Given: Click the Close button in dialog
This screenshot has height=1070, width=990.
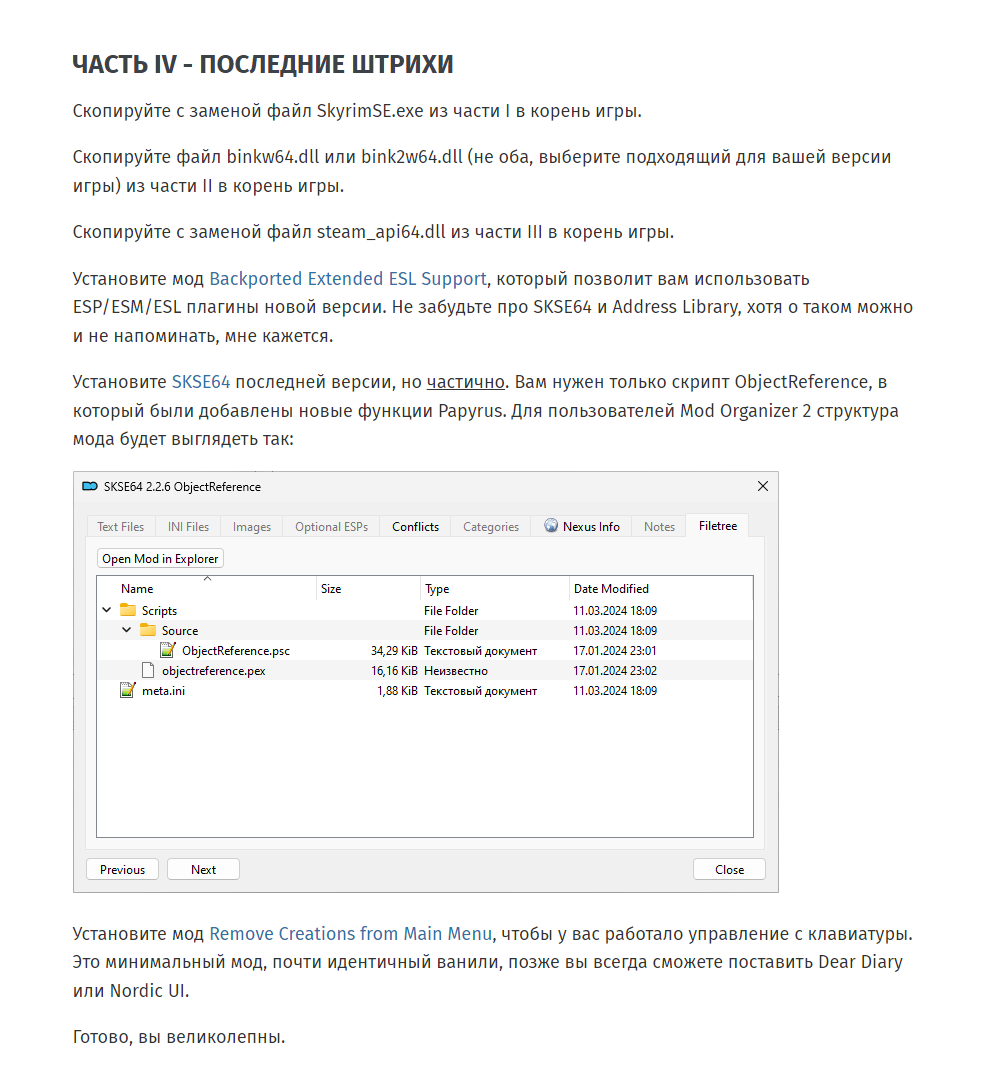Looking at the screenshot, I should [x=729, y=869].
